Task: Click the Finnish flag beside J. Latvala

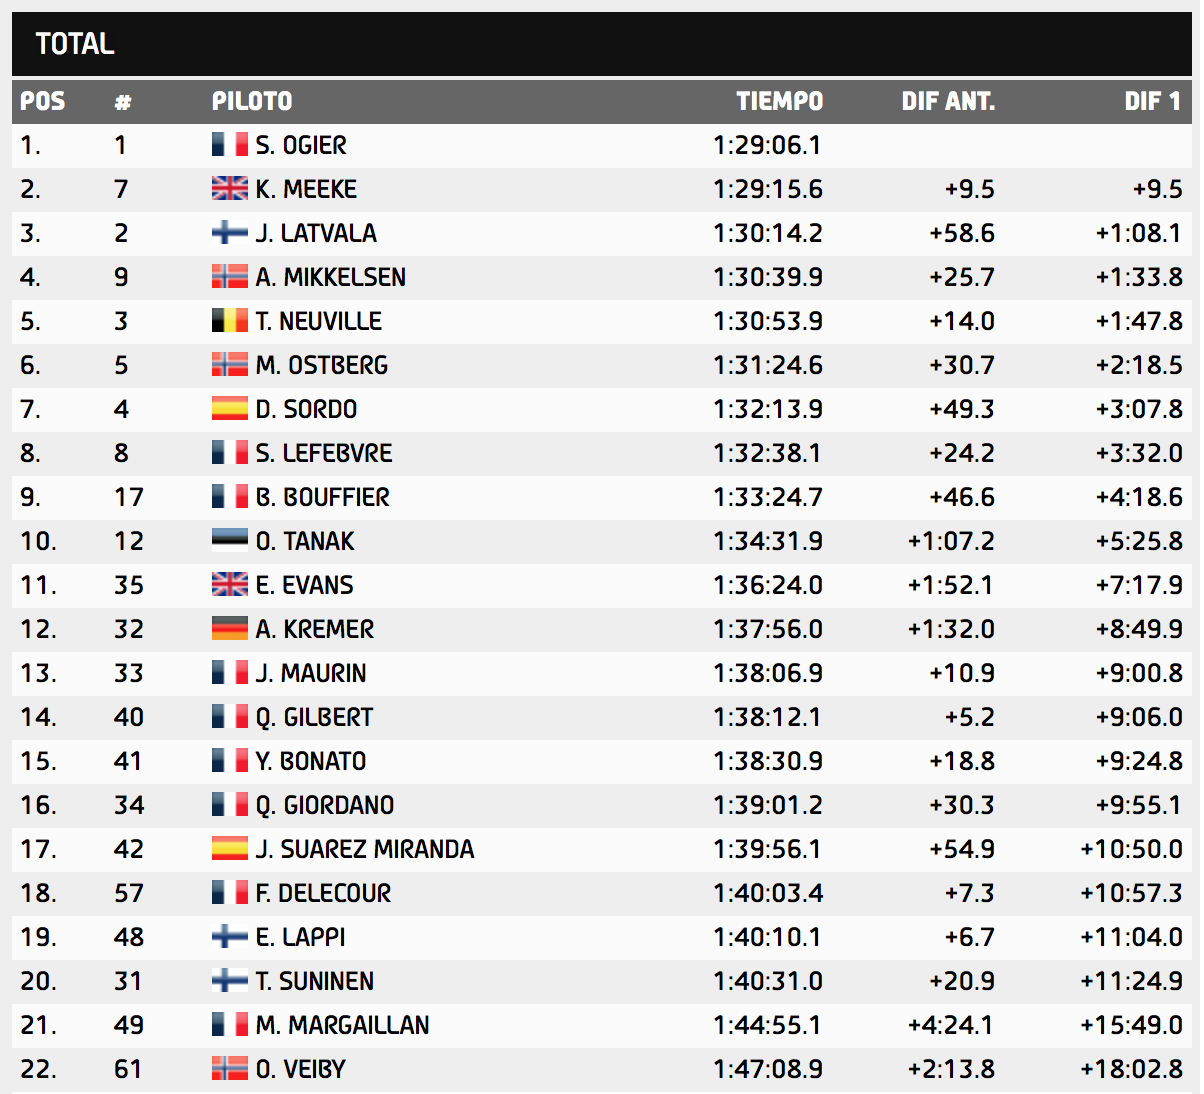Action: (x=229, y=233)
